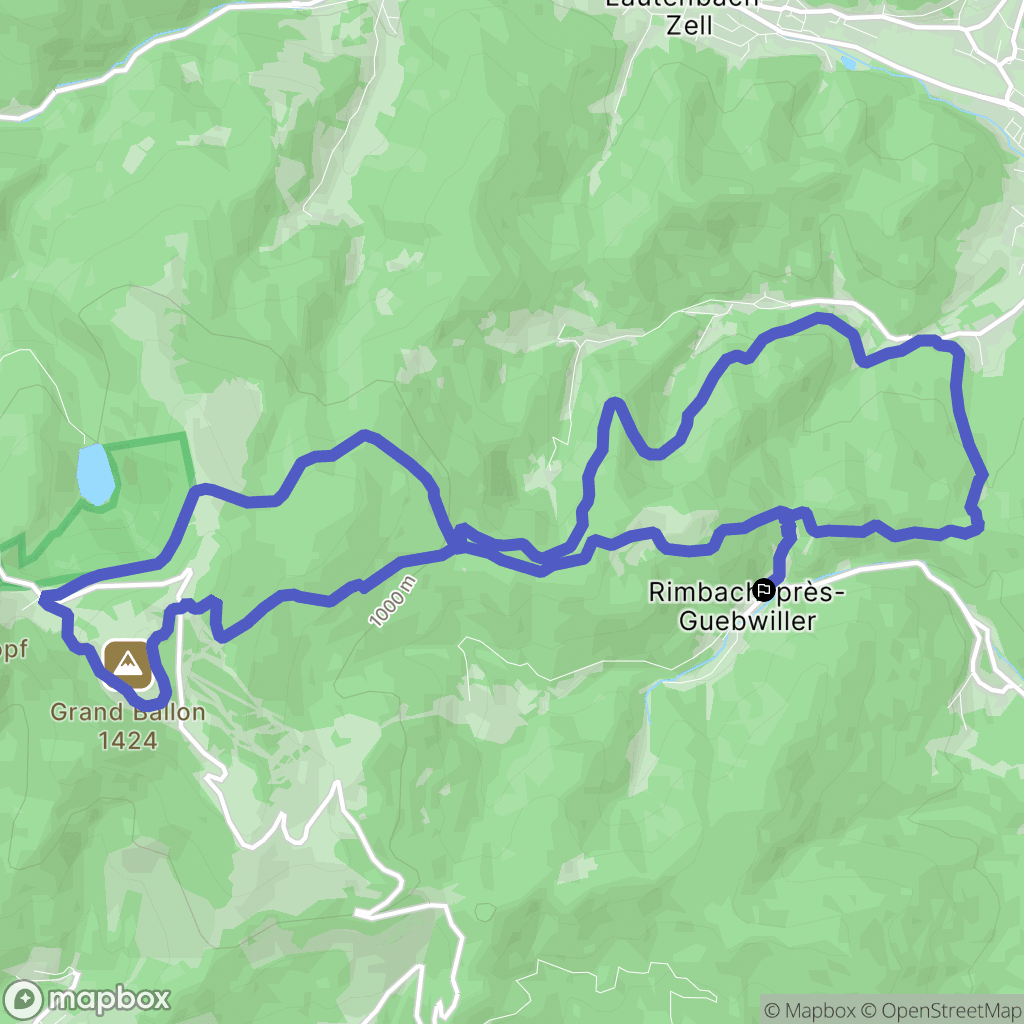The height and width of the screenshot is (1024, 1024).
Task: Click the small blue pond near Lautenbach Zell
Action: pos(848,63)
